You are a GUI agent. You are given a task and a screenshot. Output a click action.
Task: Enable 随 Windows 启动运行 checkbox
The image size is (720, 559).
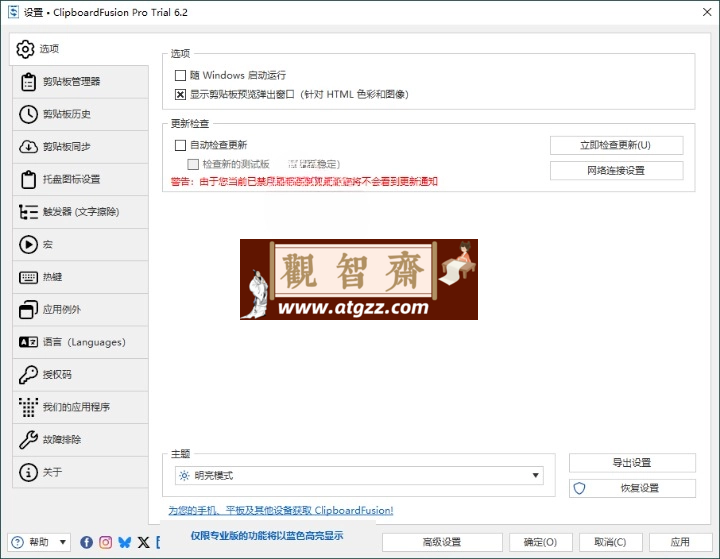point(180,75)
